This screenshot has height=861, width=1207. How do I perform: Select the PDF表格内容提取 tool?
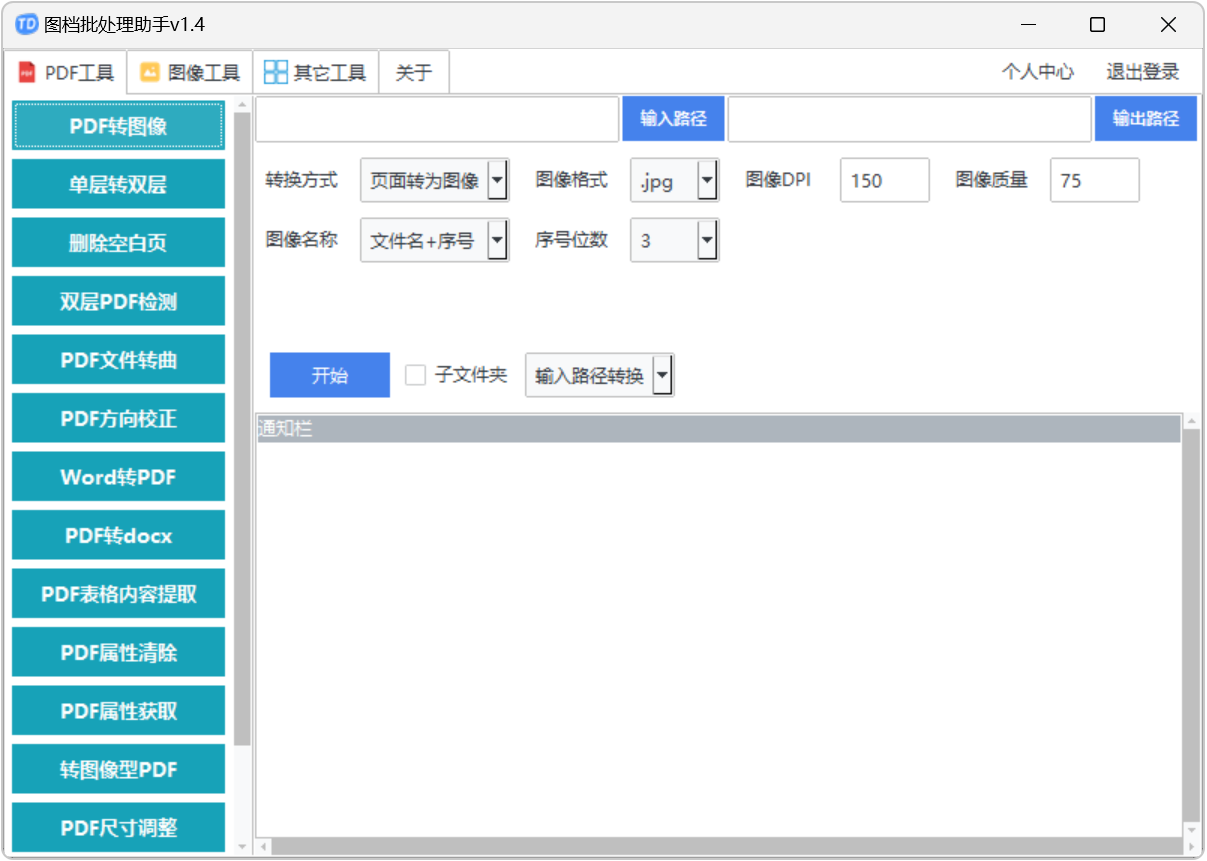click(118, 594)
